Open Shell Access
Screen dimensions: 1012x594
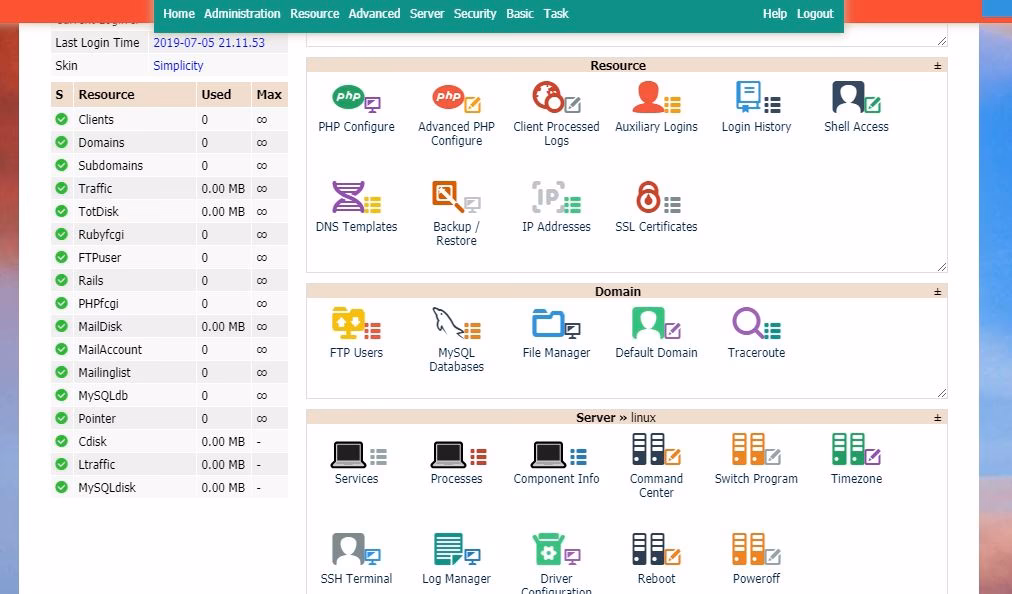pos(855,105)
